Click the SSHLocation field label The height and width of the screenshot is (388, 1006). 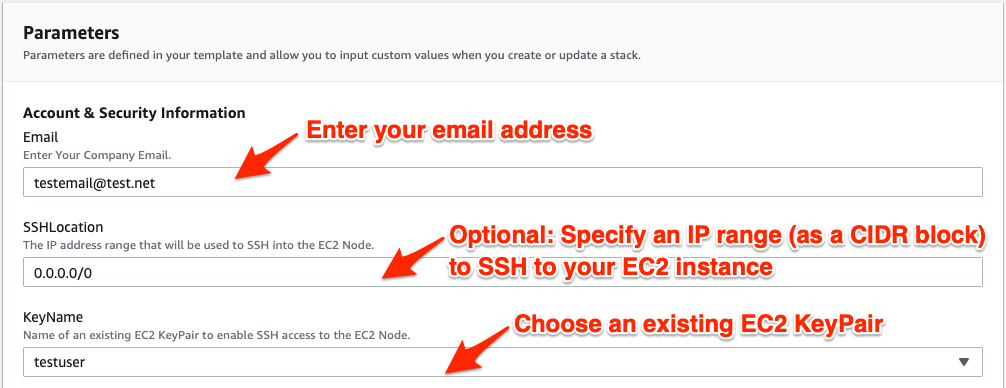click(x=63, y=227)
